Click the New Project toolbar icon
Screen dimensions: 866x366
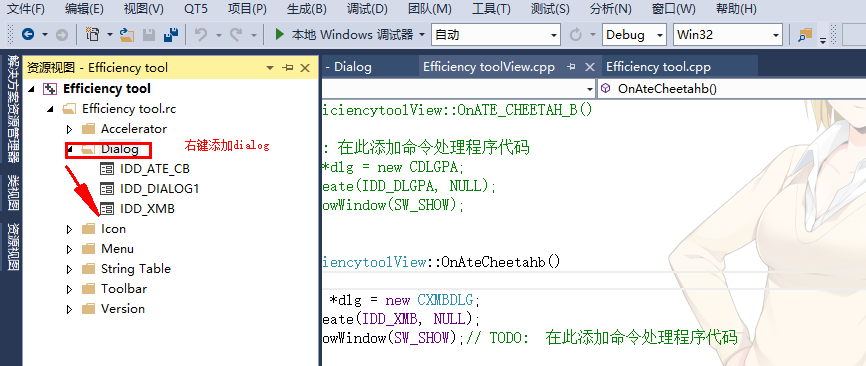pyautogui.click(x=93, y=34)
